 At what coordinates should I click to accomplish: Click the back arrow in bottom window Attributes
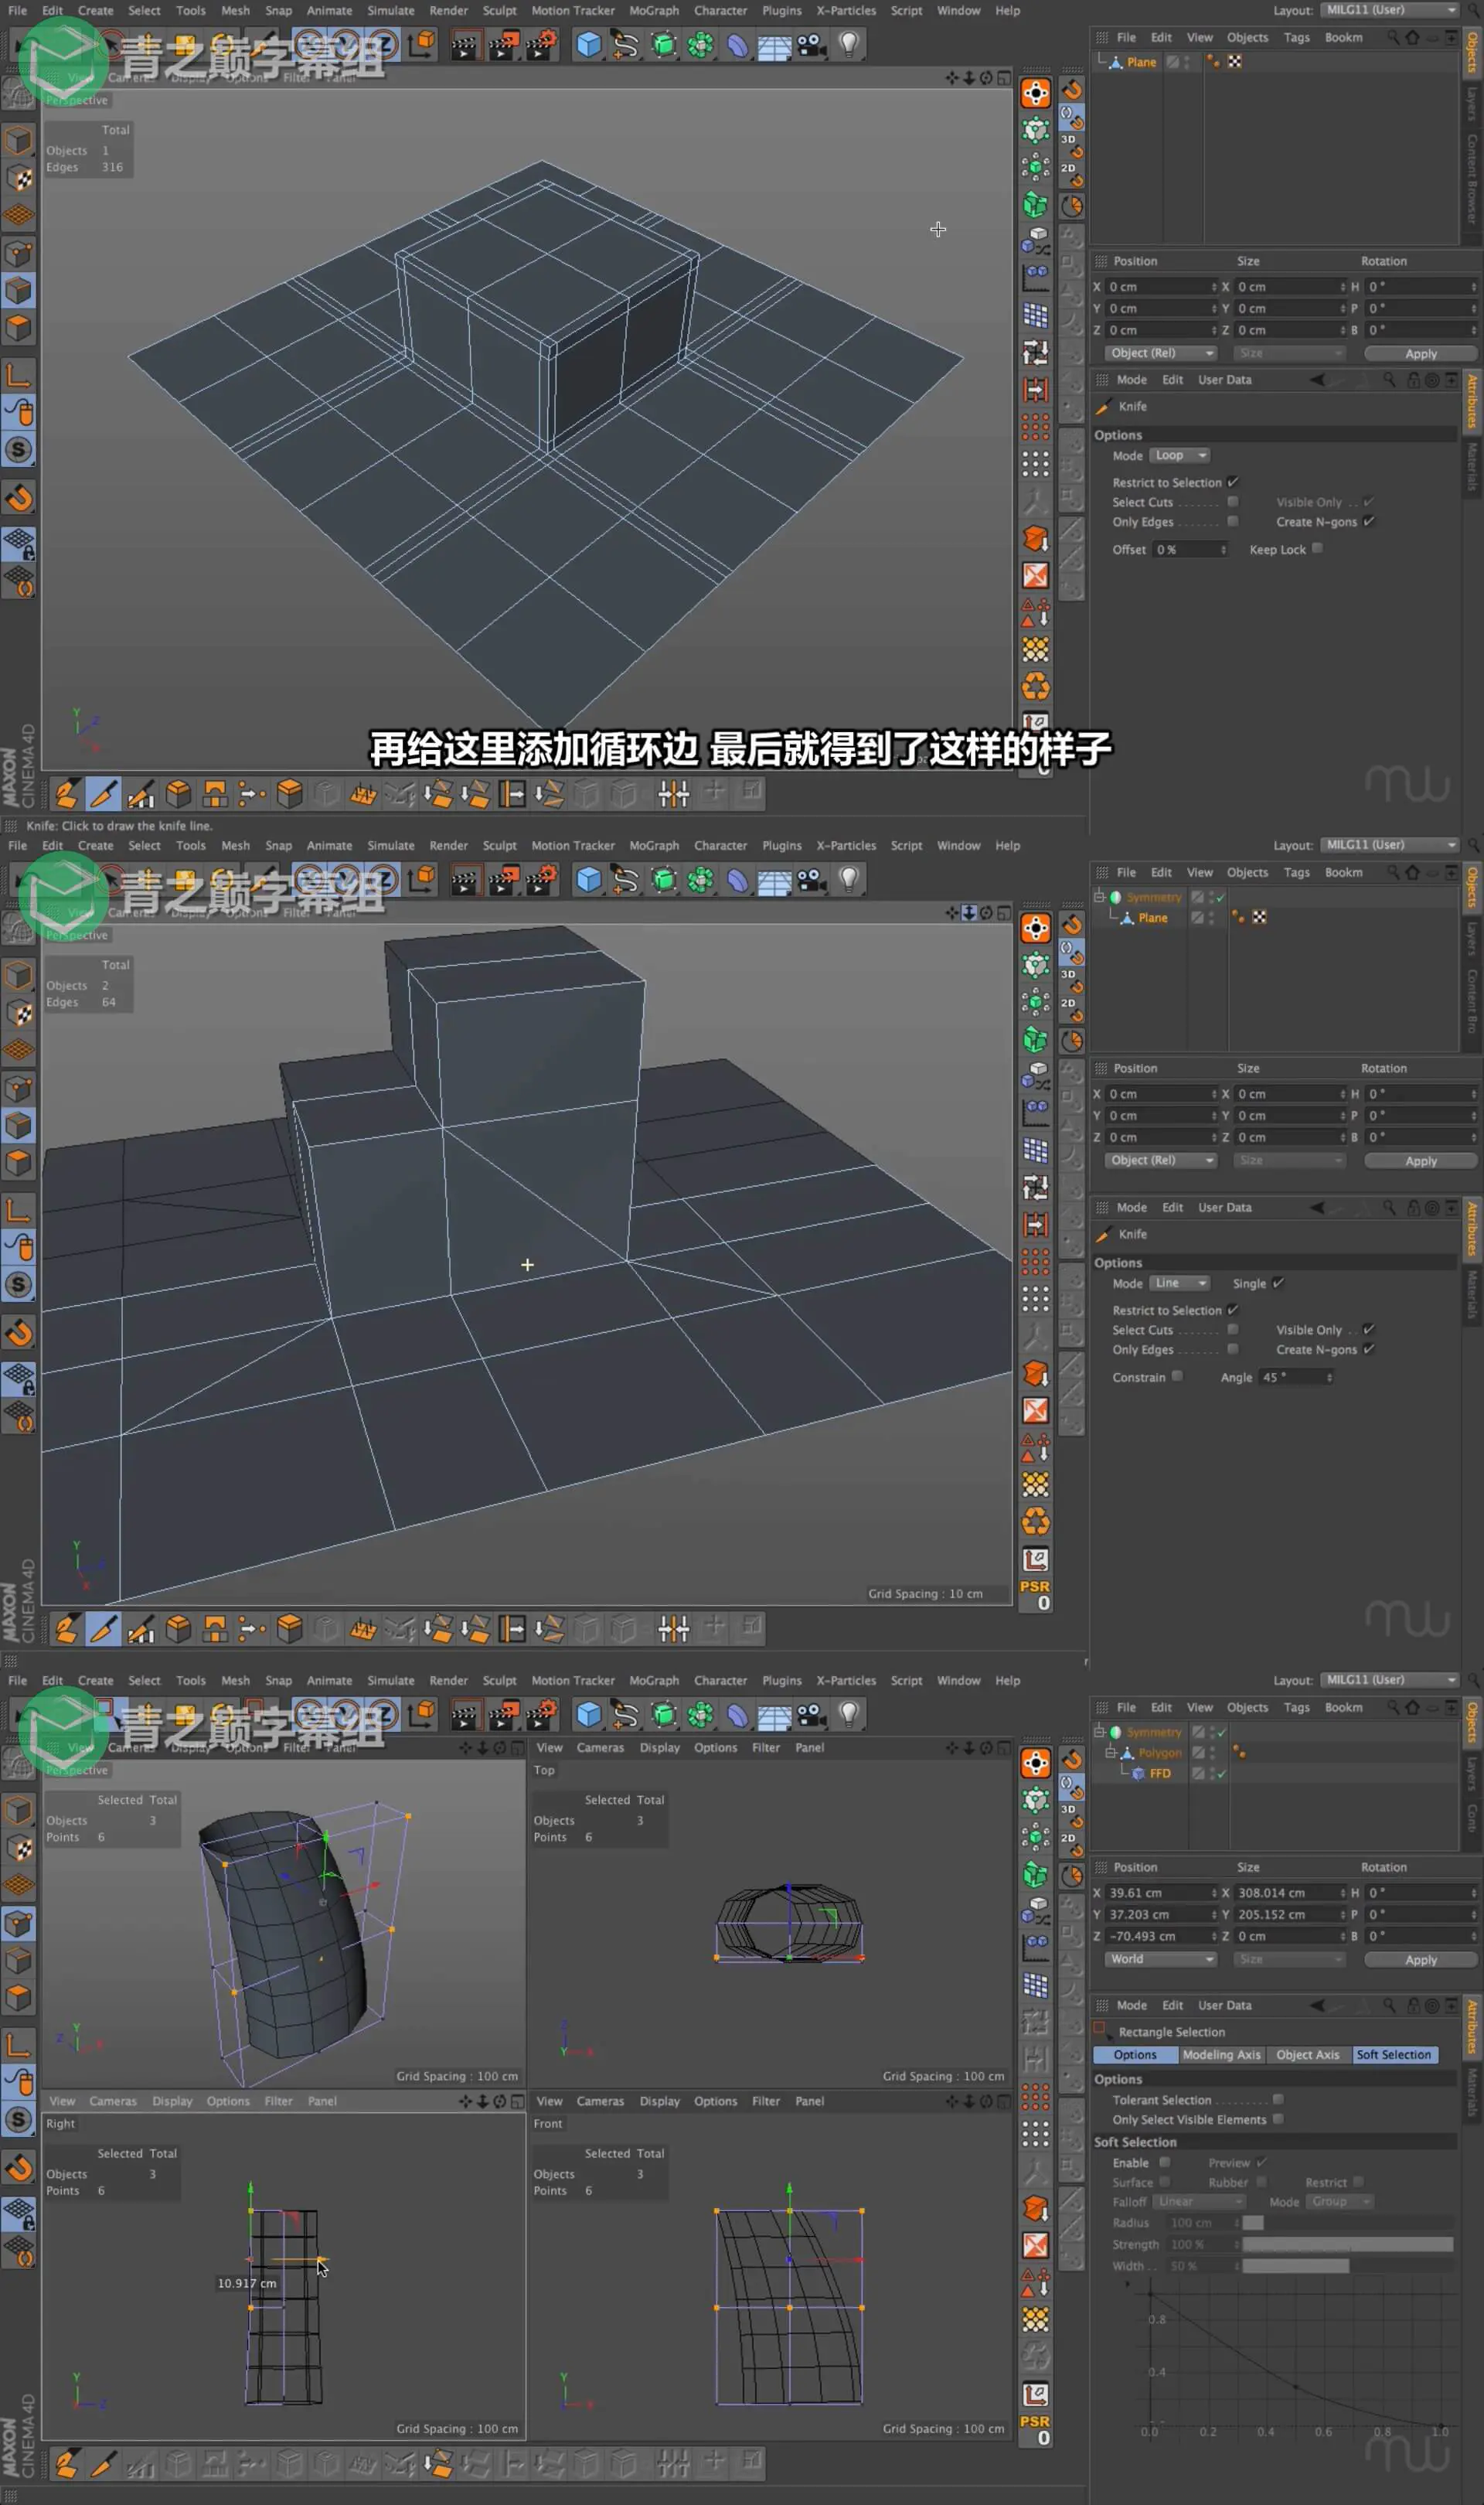click(1317, 2005)
